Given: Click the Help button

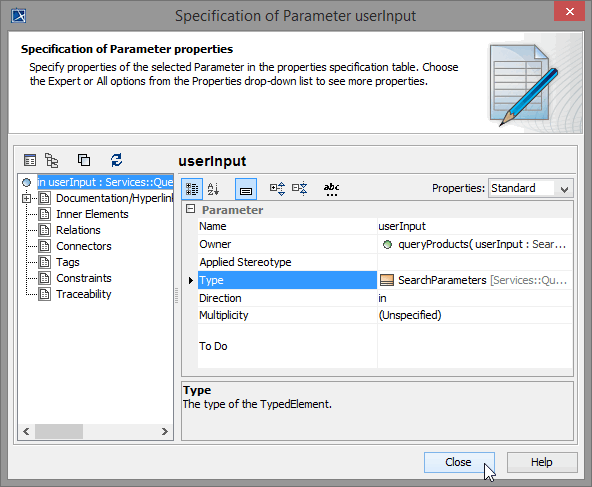Looking at the screenshot, I should (x=542, y=462).
